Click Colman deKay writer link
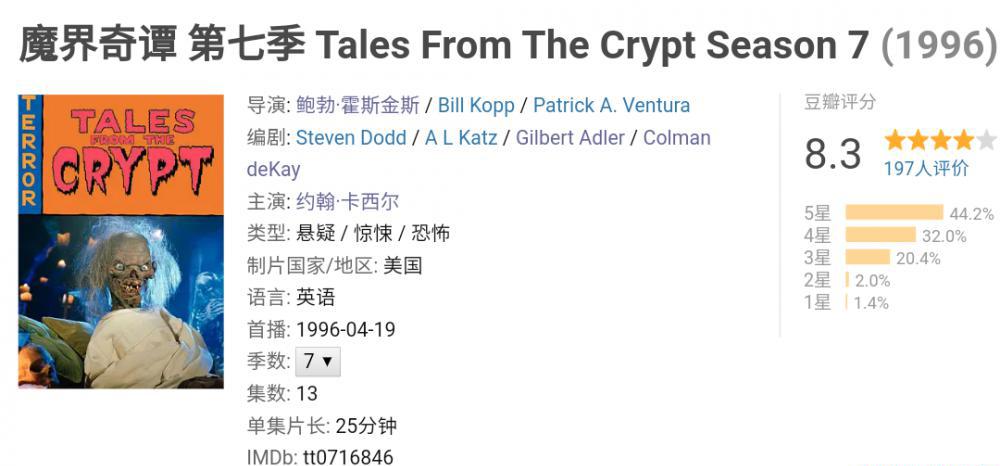This screenshot has width=1000, height=466. [x=677, y=138]
